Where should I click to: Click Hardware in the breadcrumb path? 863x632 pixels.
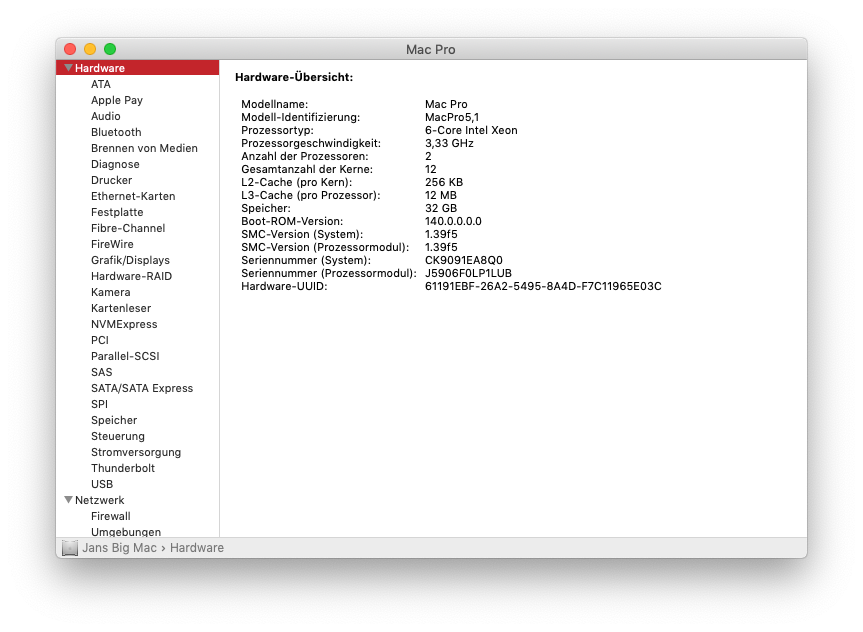pyautogui.click(x=196, y=547)
